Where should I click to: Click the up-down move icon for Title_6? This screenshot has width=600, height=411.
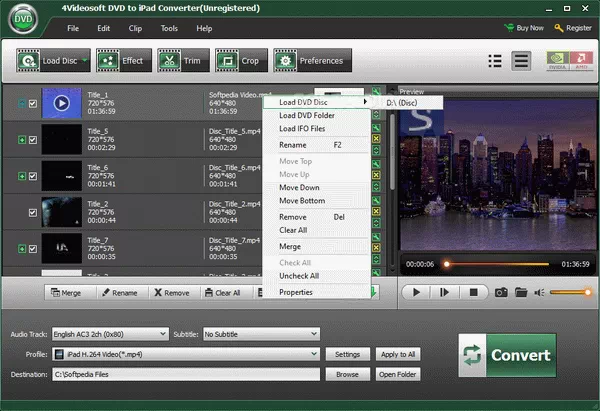point(376,186)
